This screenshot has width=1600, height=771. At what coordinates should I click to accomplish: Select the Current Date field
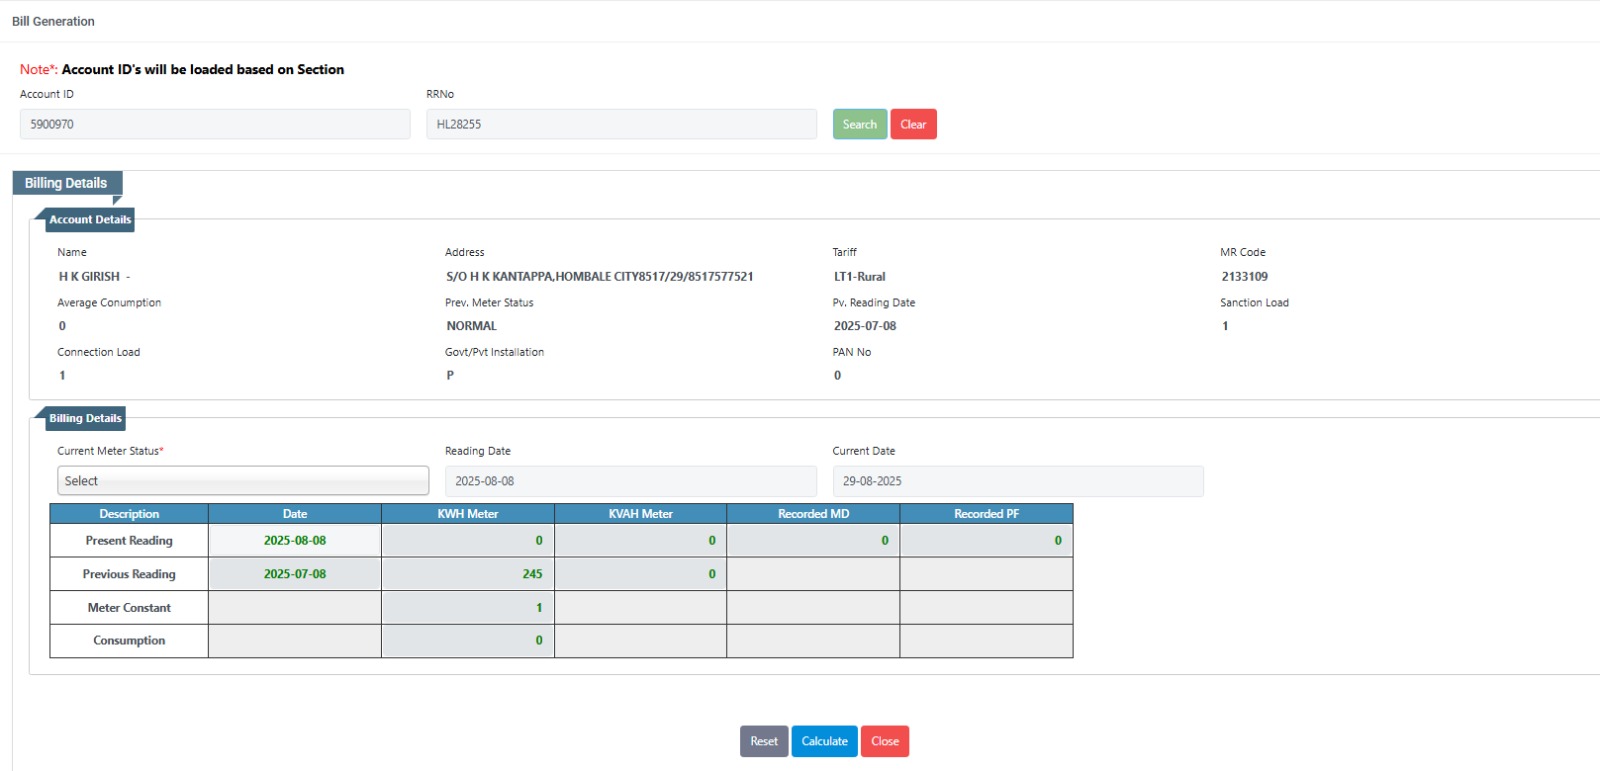point(1017,481)
